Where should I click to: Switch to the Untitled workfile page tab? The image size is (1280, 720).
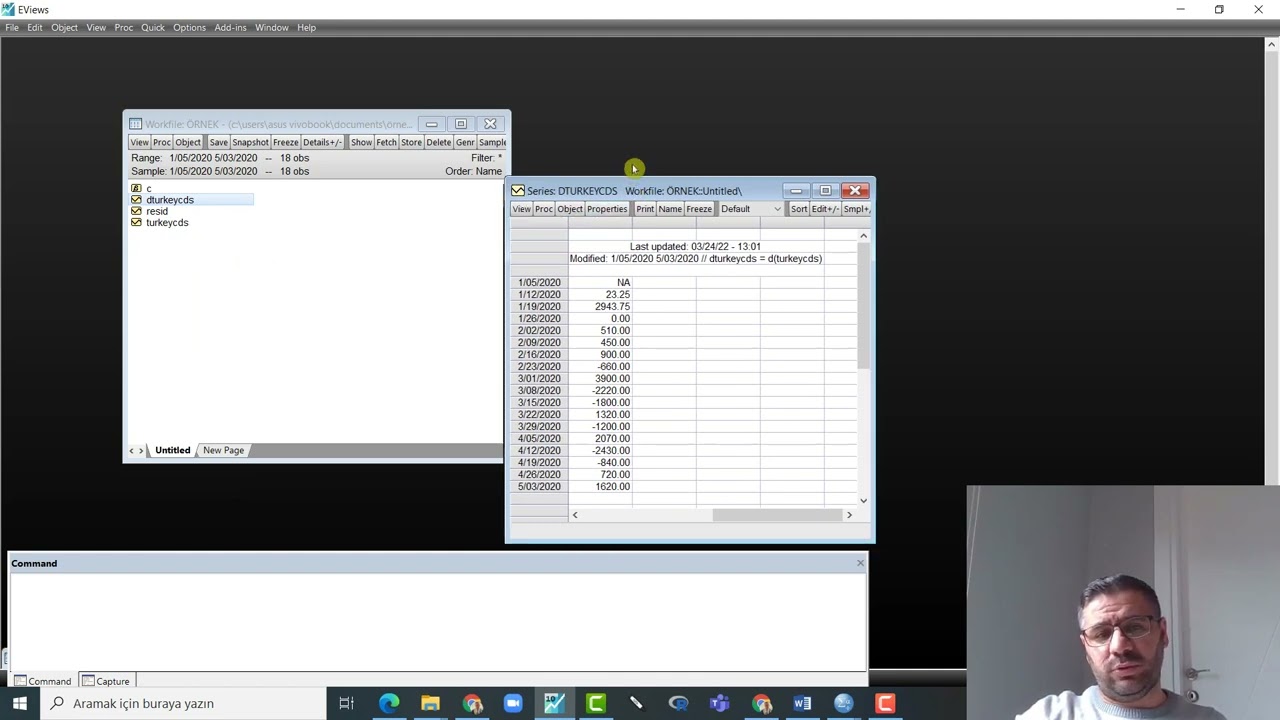[172, 450]
